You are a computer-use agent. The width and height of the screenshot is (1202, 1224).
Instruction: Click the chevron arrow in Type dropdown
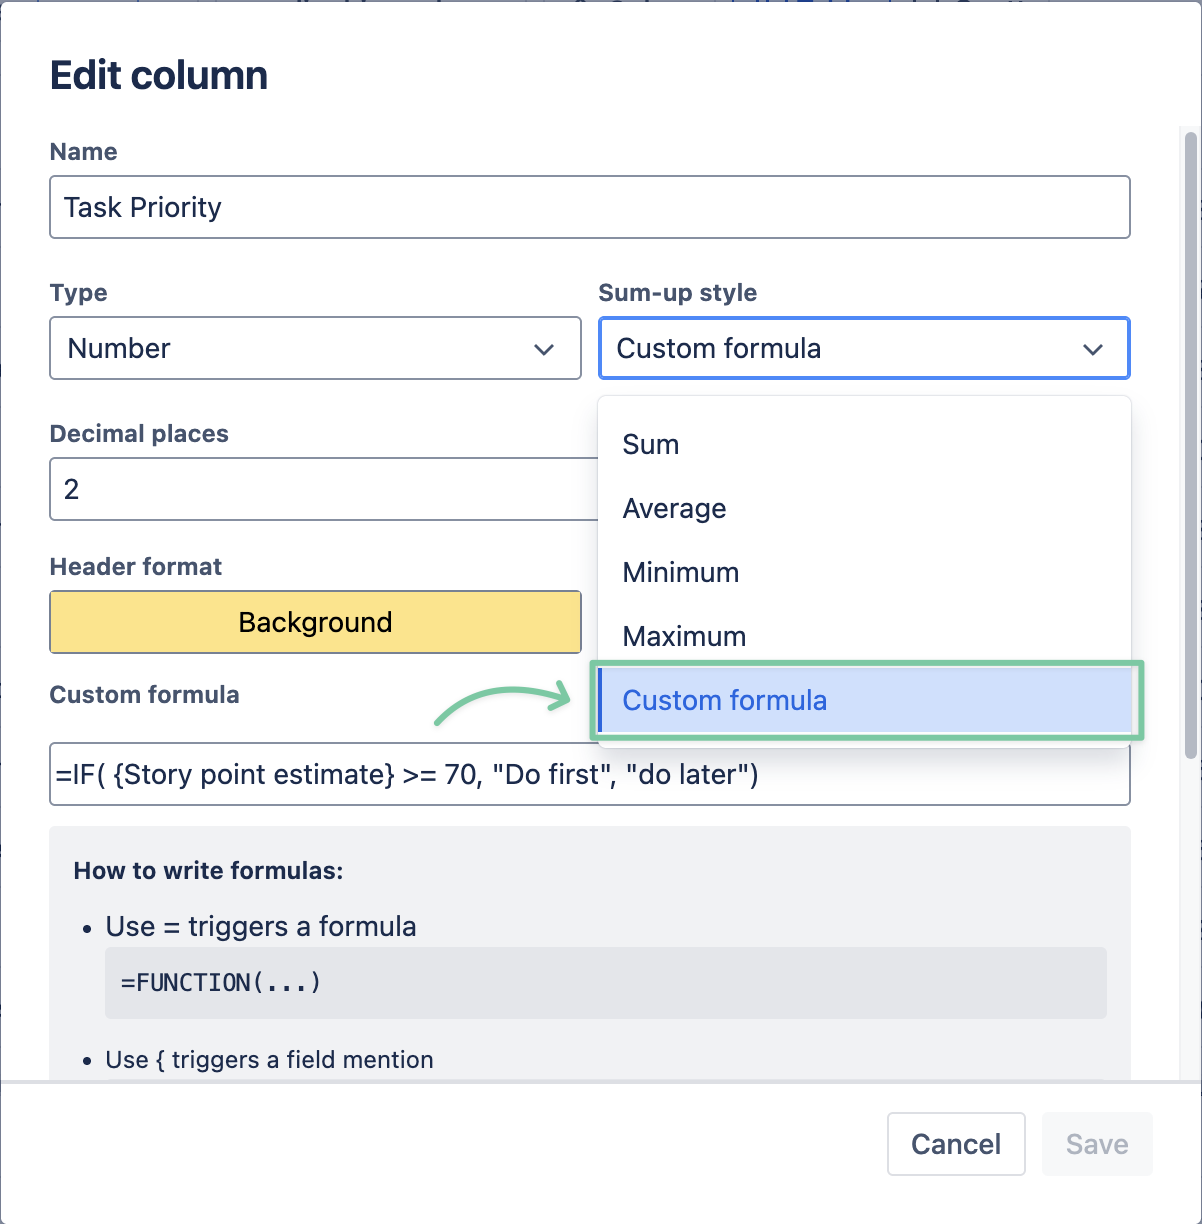[x=544, y=349]
